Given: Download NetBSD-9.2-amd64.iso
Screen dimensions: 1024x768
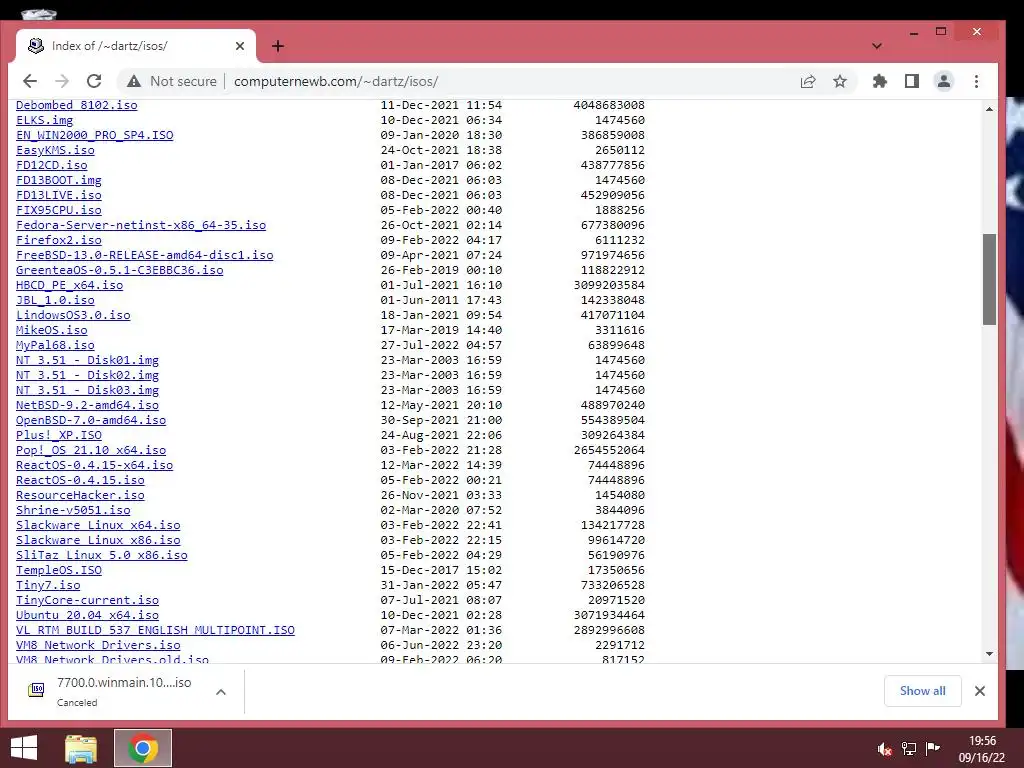Looking at the screenshot, I should (x=88, y=406).
